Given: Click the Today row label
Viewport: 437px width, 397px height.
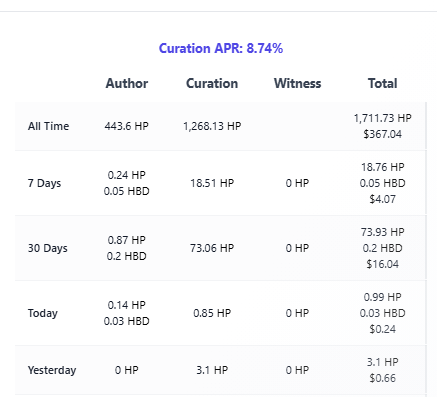Looking at the screenshot, I should 43,313.
